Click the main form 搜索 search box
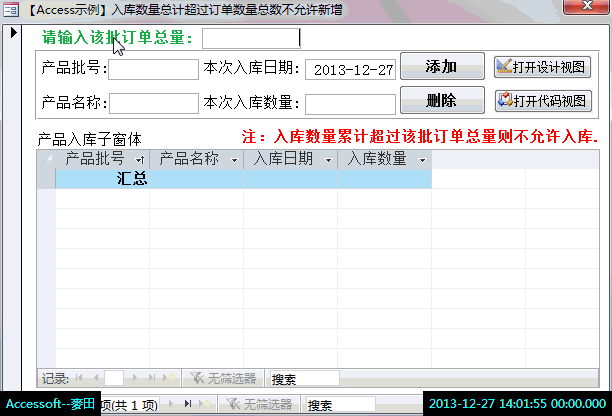This screenshot has height=416, width=612. click(341, 405)
